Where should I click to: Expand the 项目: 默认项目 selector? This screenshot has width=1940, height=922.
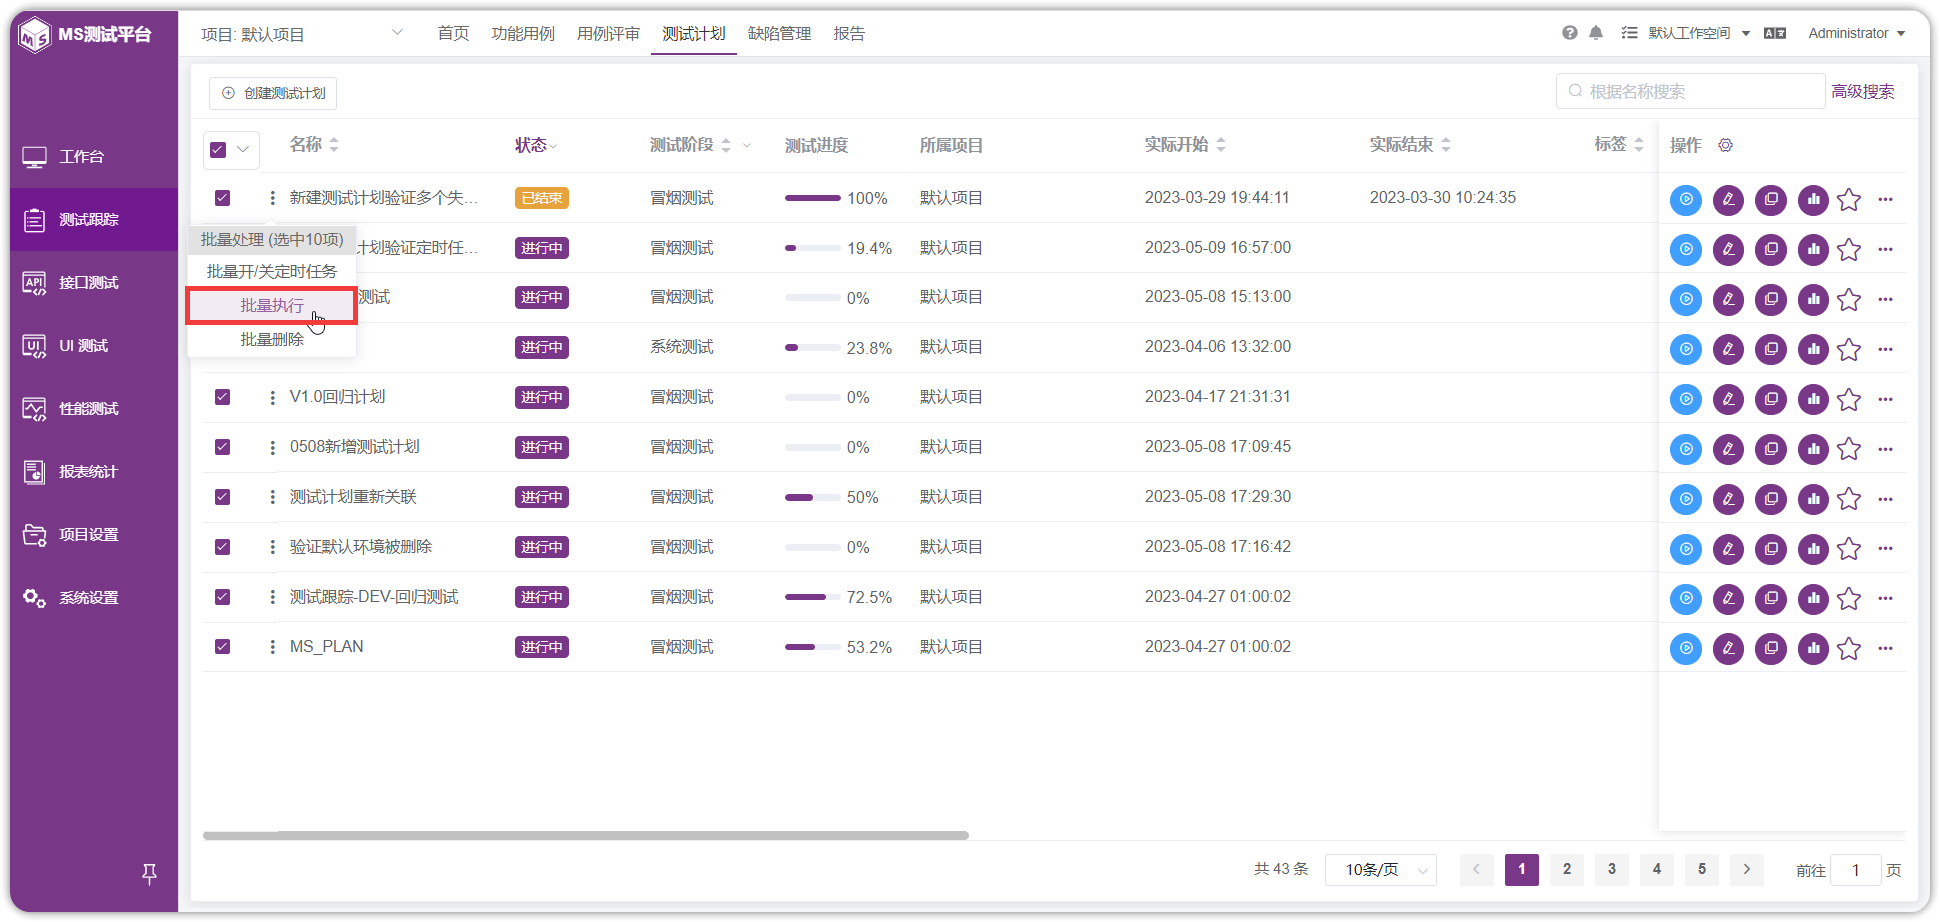click(301, 34)
